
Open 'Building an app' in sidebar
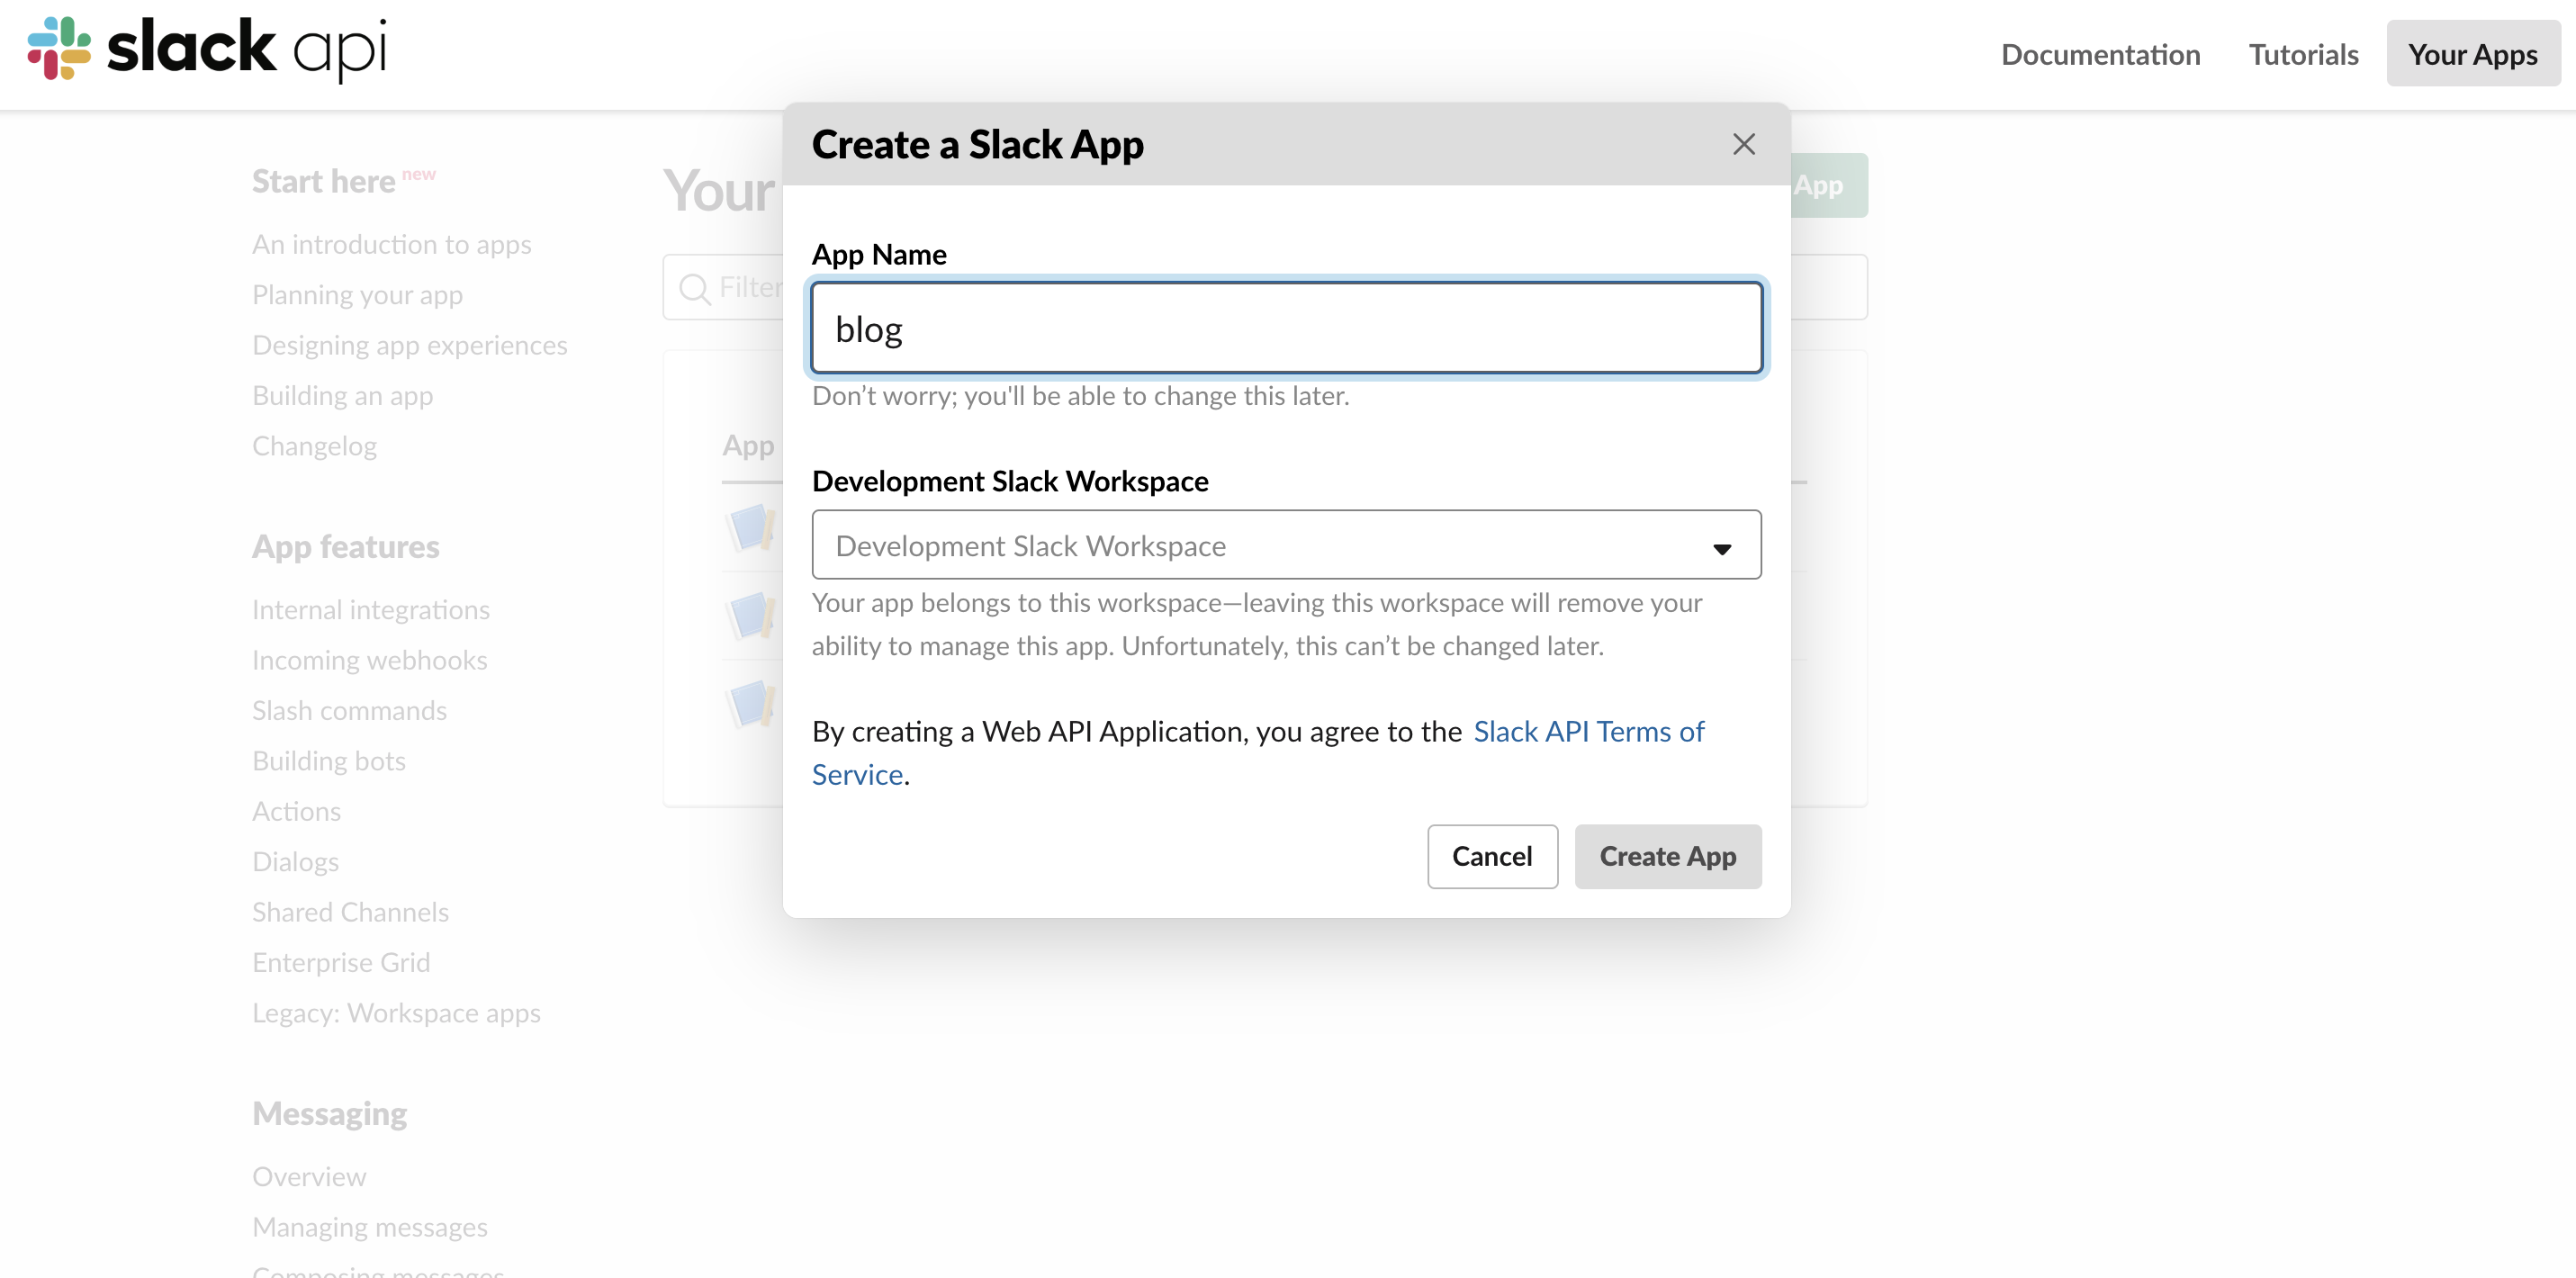[342, 395]
